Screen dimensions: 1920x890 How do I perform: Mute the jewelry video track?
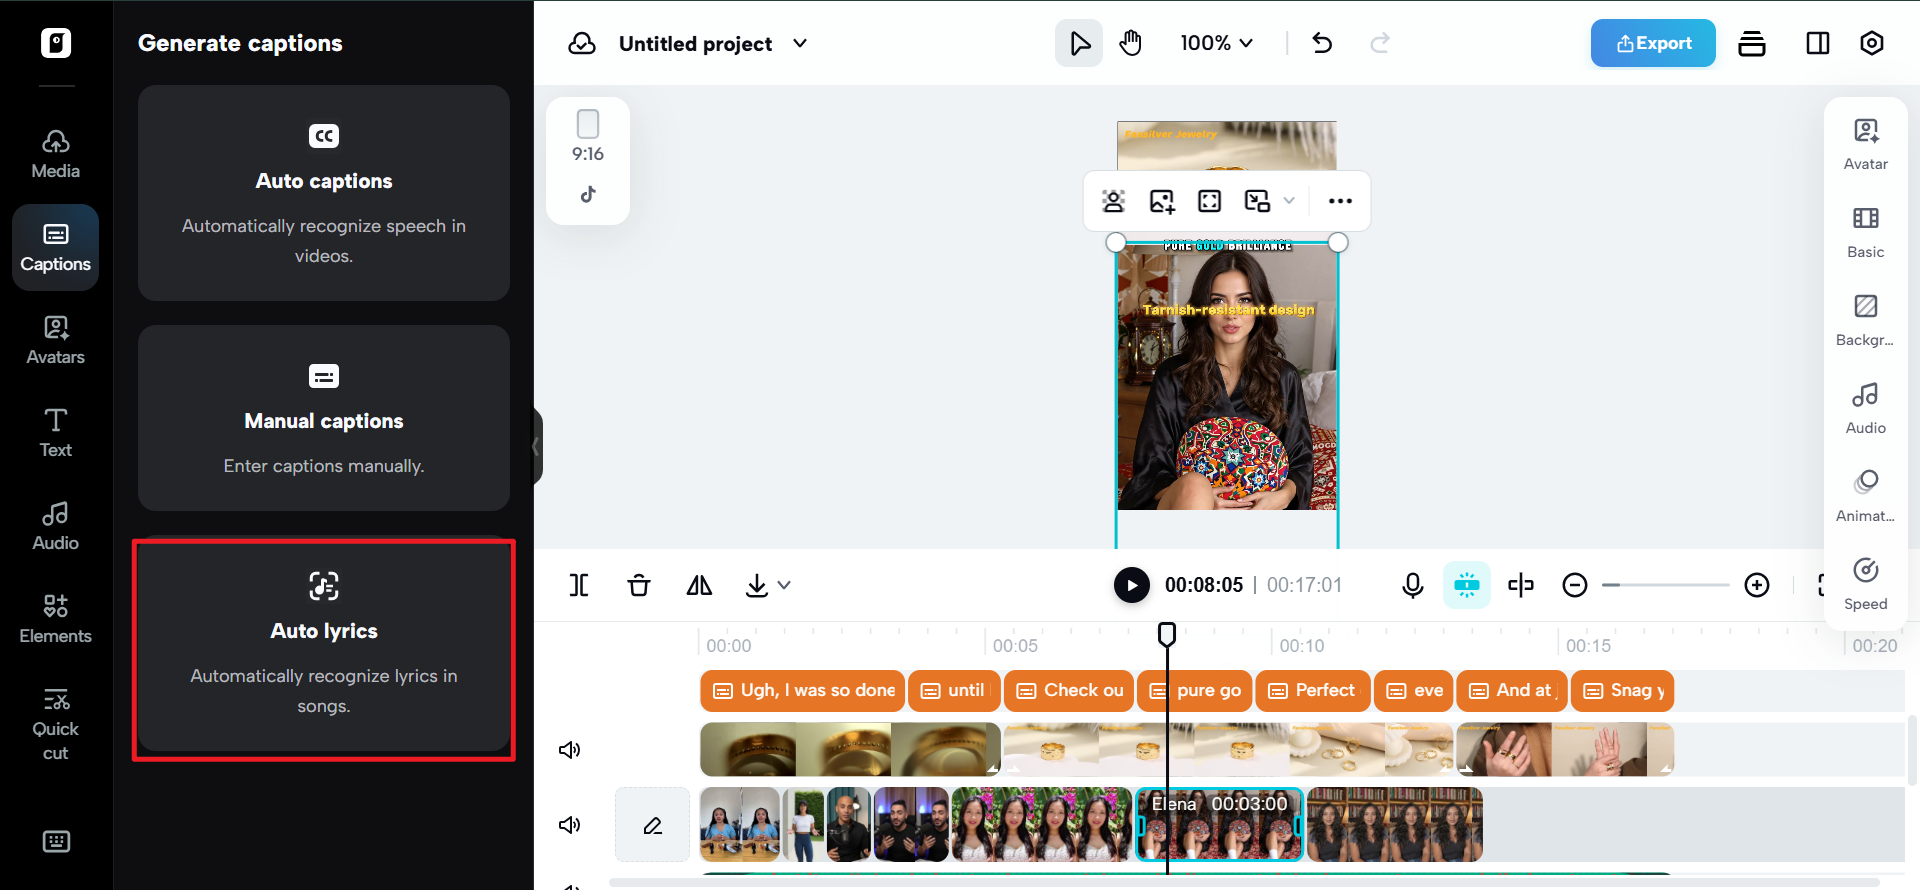tap(570, 750)
